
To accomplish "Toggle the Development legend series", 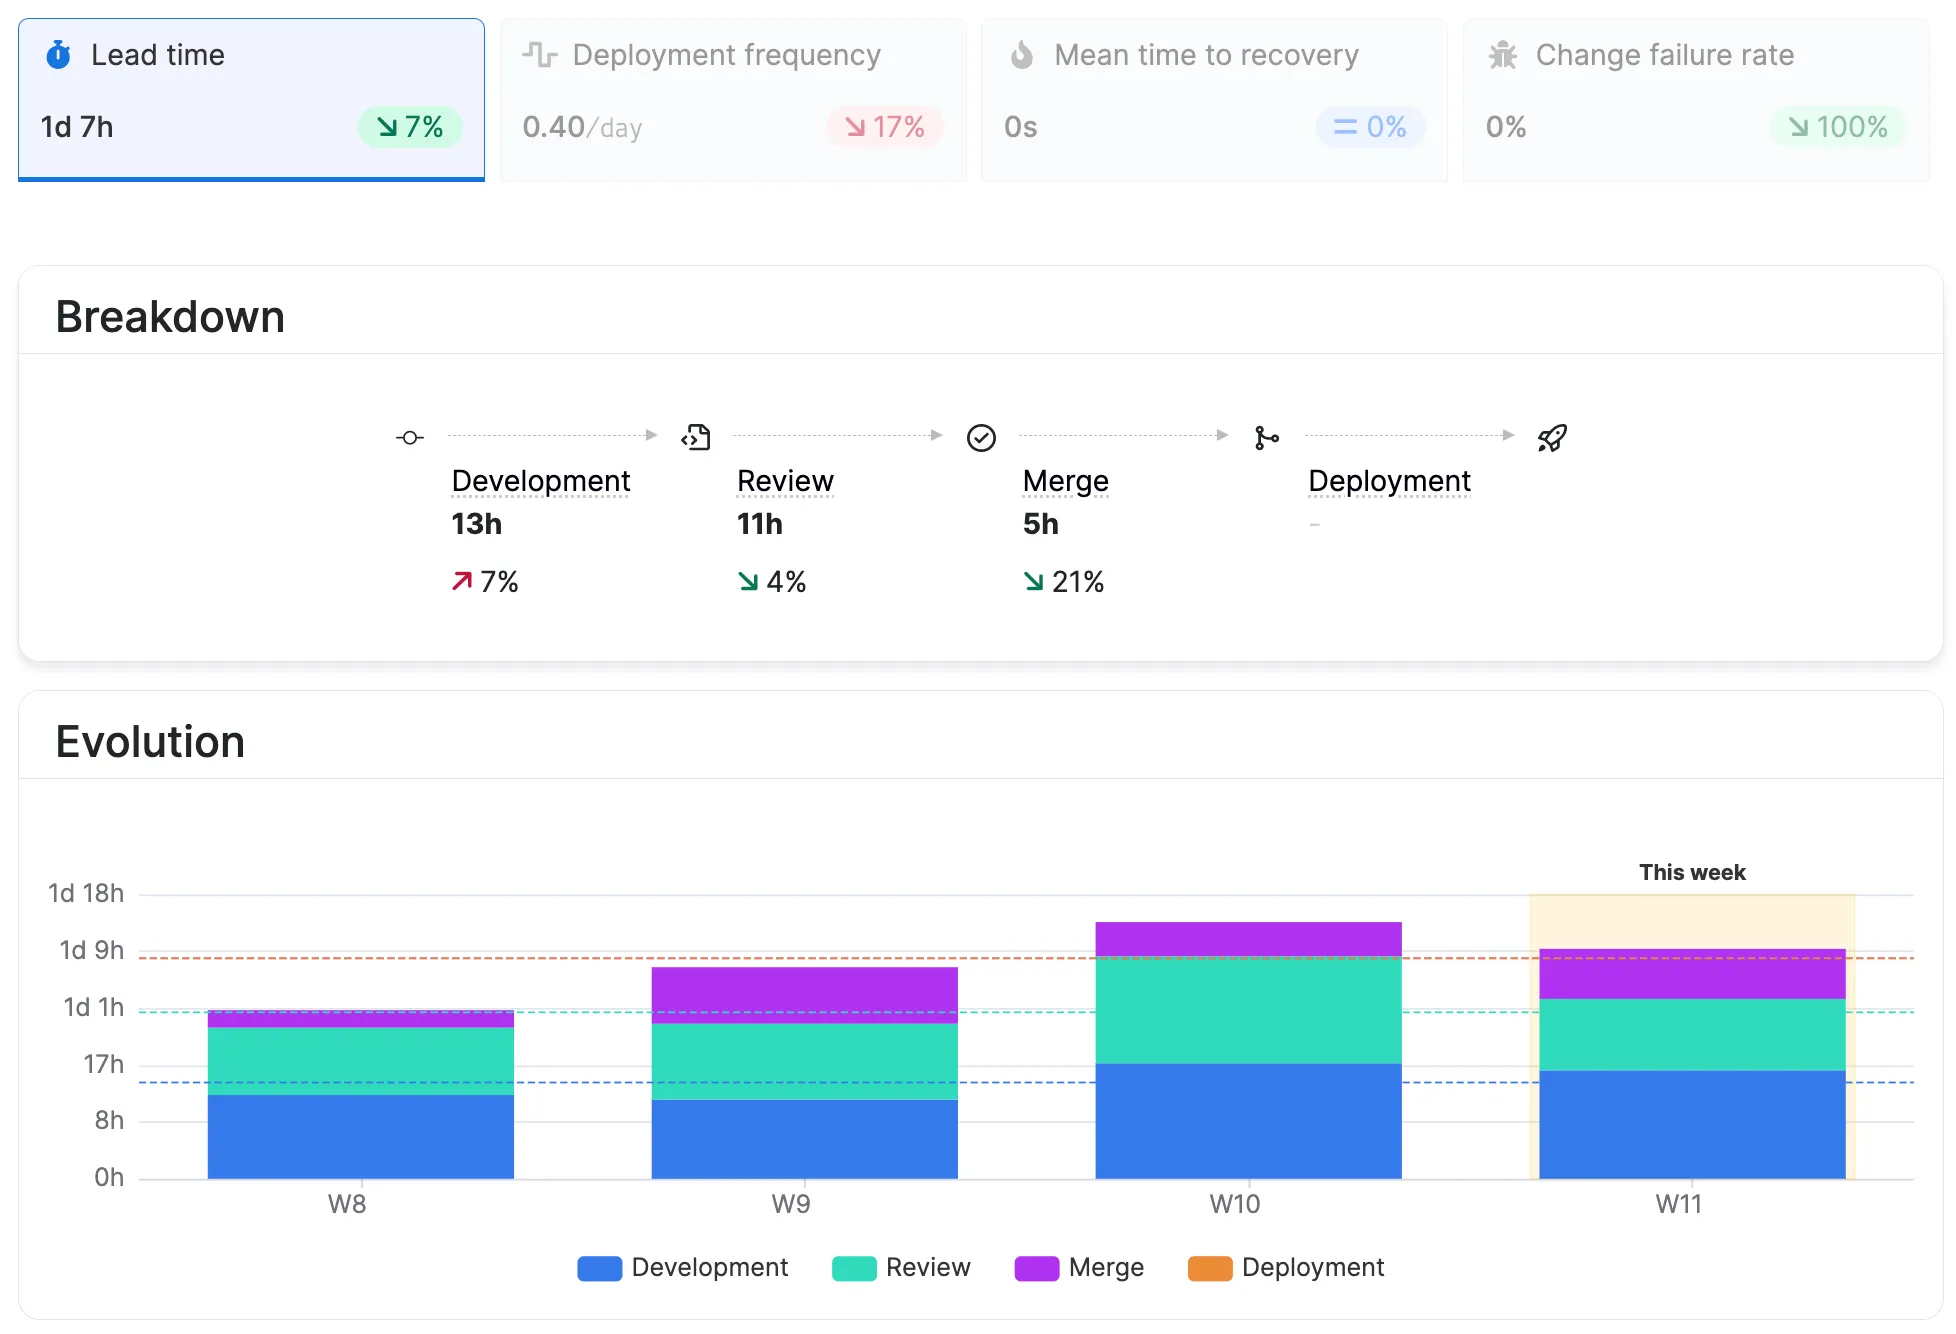I will coord(683,1268).
